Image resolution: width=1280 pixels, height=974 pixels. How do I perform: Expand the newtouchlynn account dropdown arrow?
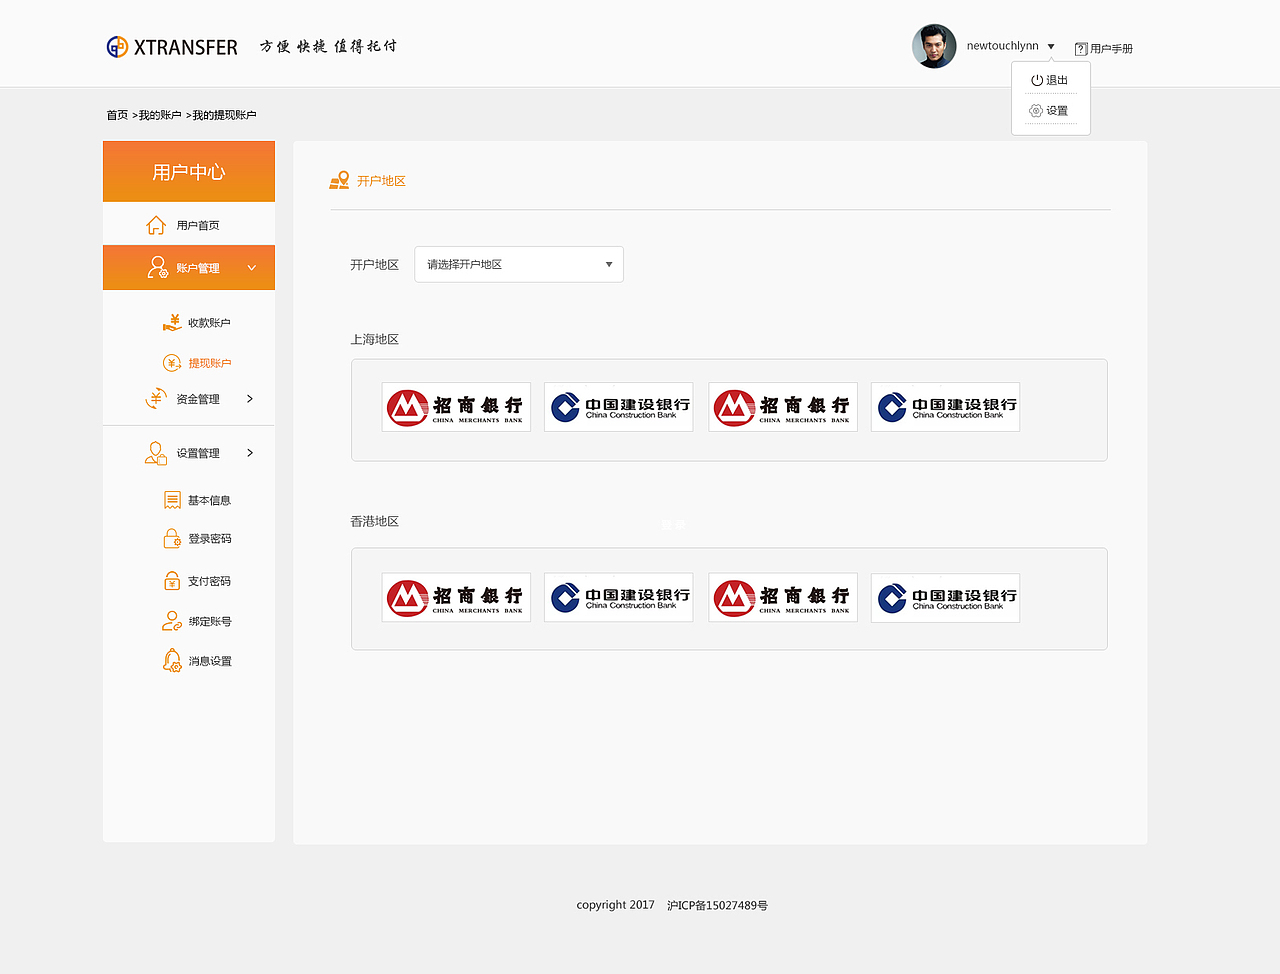point(1051,47)
